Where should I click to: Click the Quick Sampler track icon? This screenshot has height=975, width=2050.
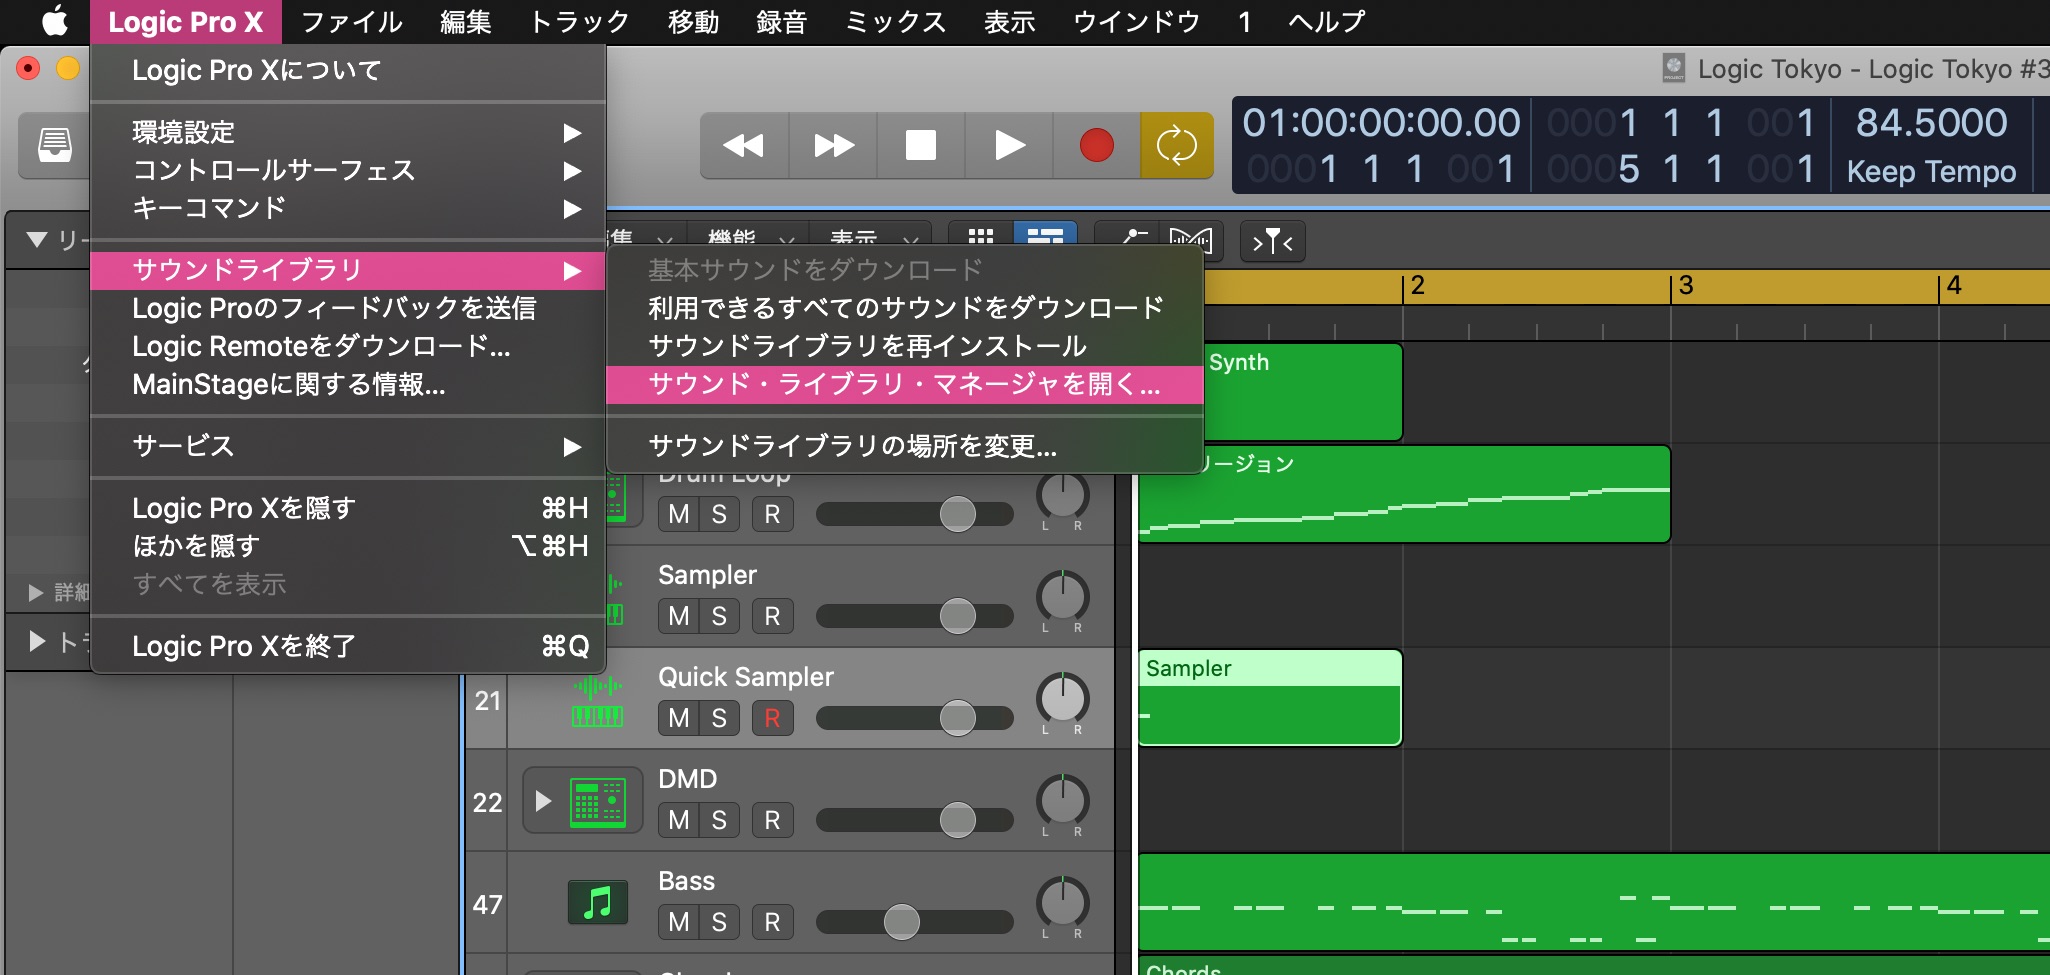[597, 700]
